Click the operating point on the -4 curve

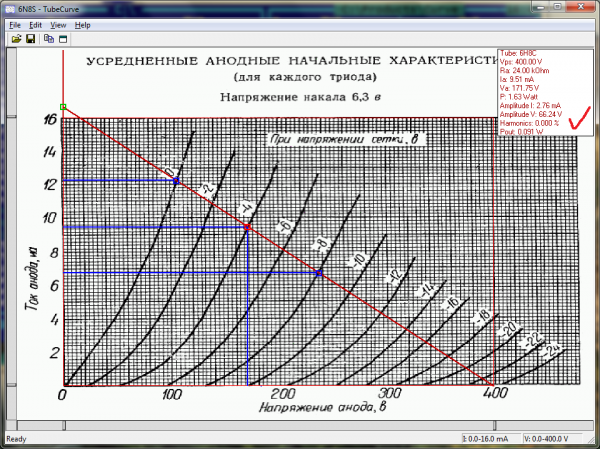[x=247, y=226]
